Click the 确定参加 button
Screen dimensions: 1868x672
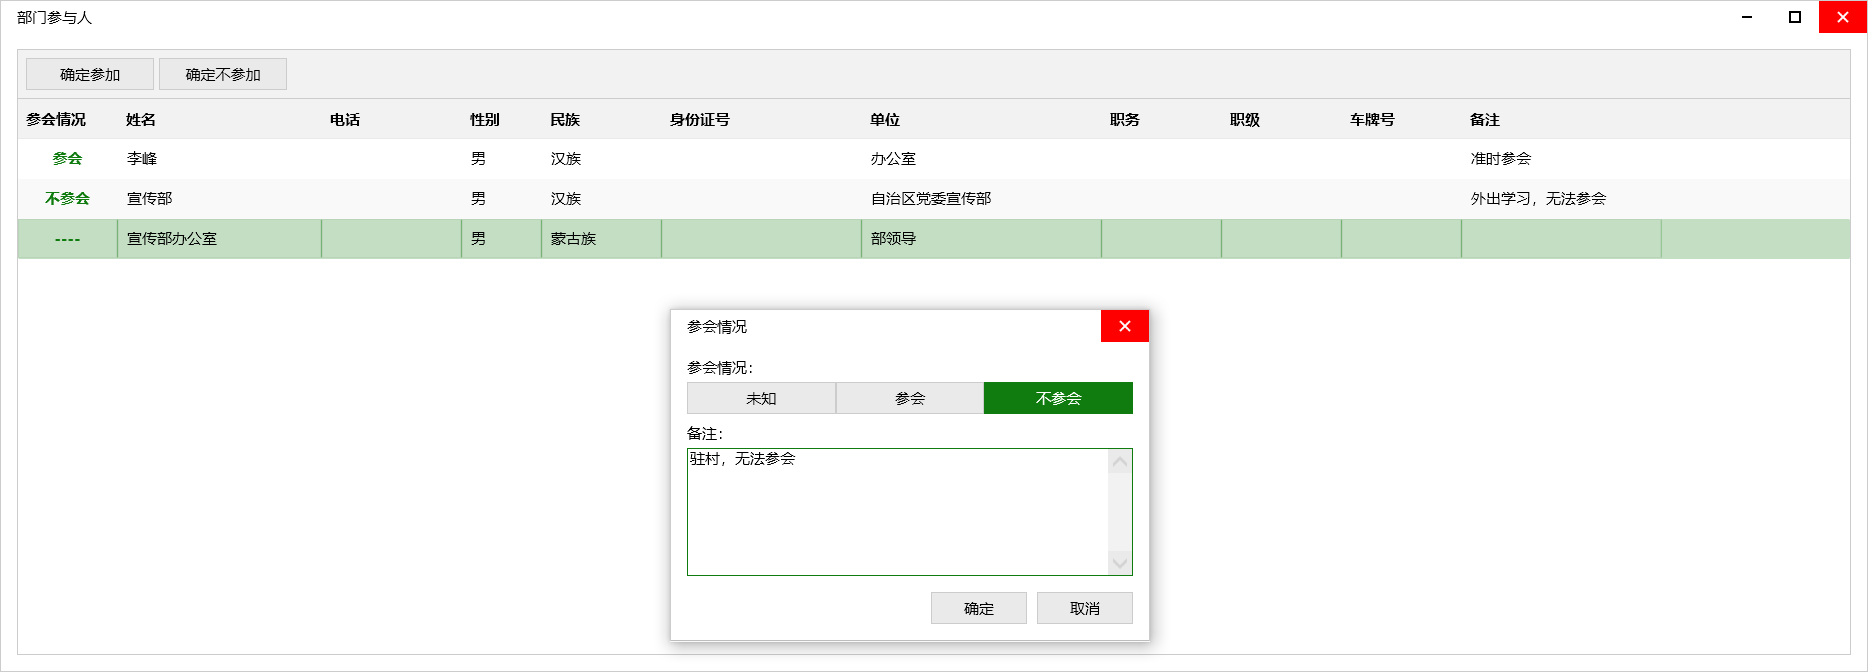pos(90,74)
